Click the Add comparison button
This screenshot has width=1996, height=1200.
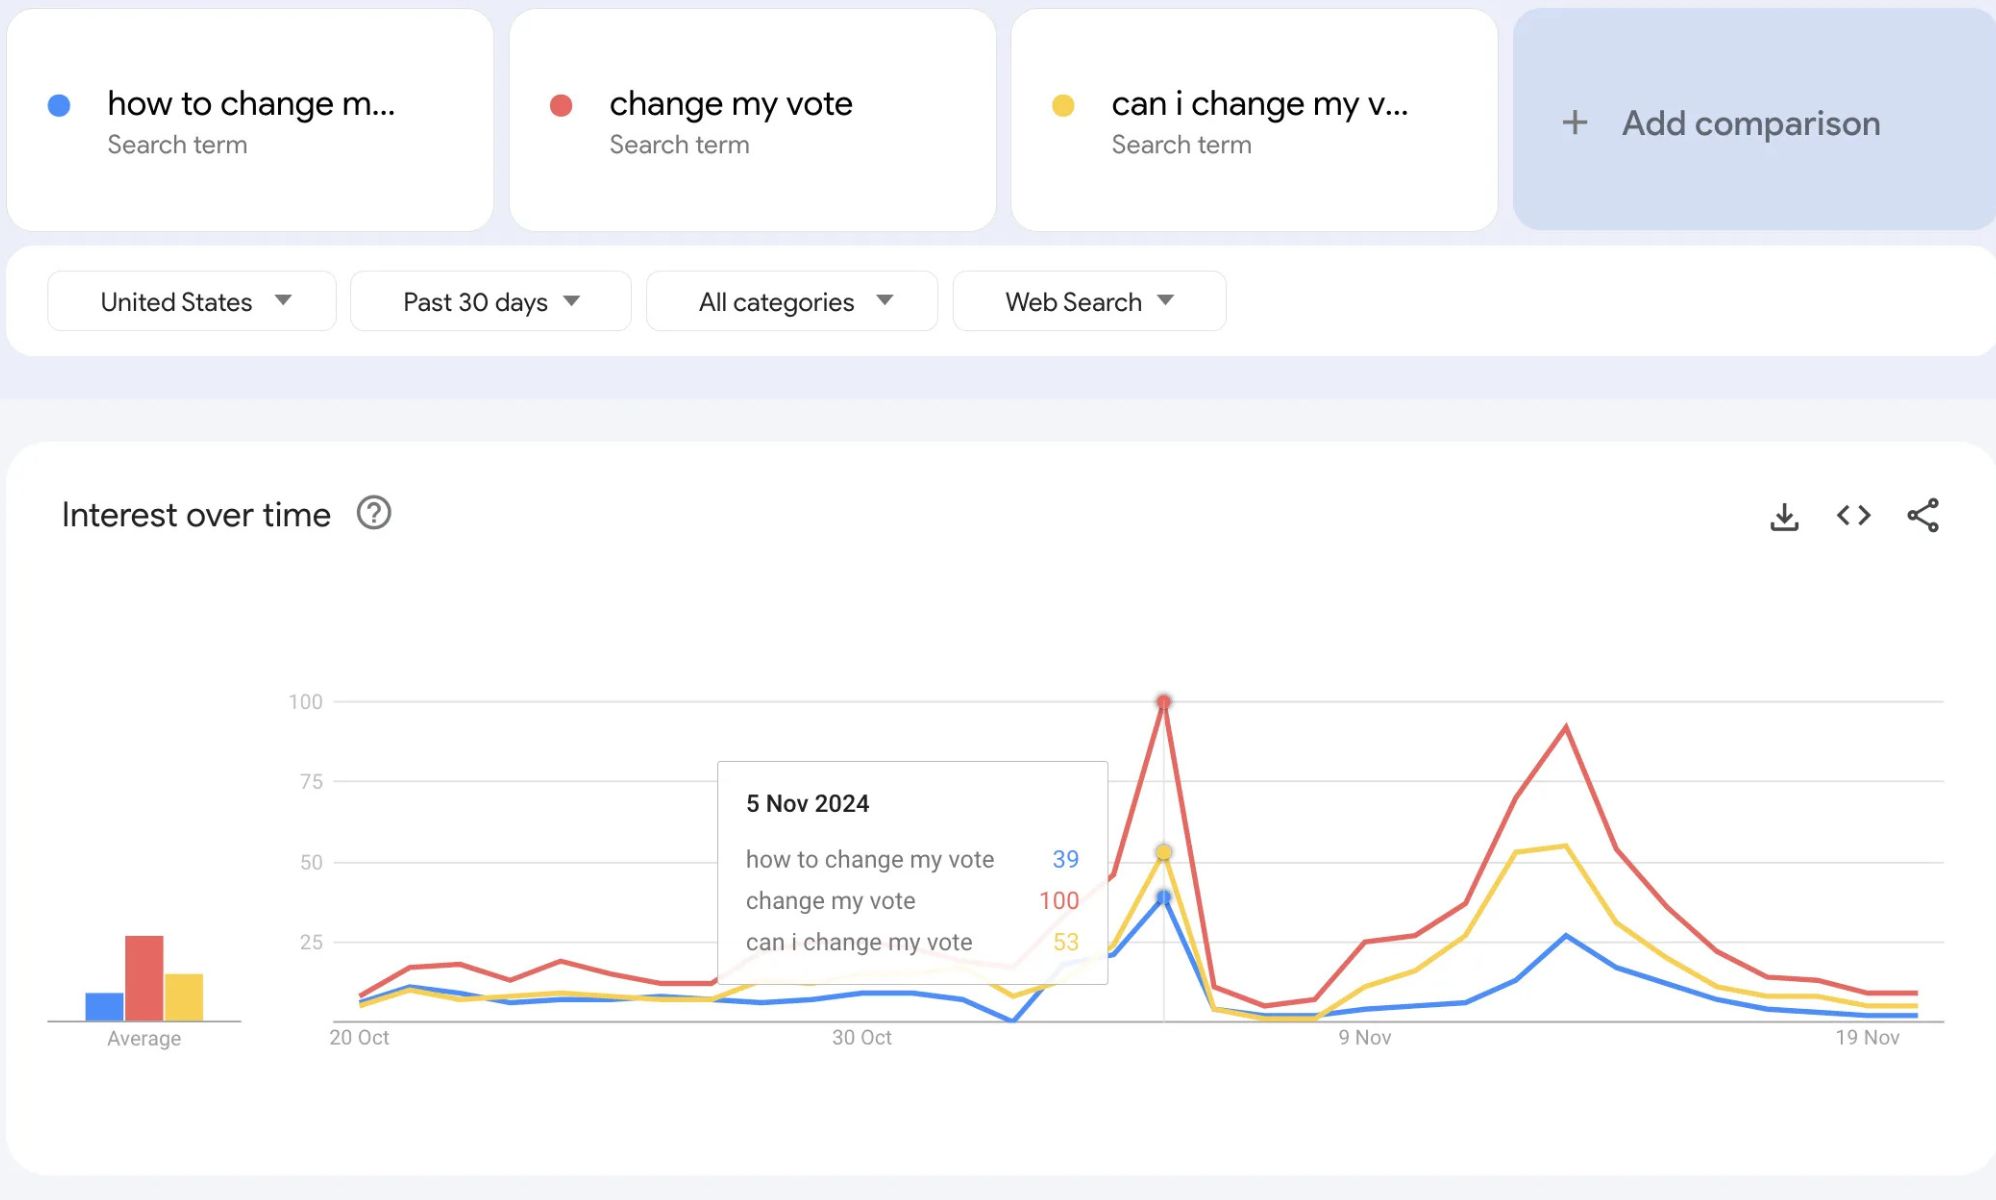point(1753,123)
